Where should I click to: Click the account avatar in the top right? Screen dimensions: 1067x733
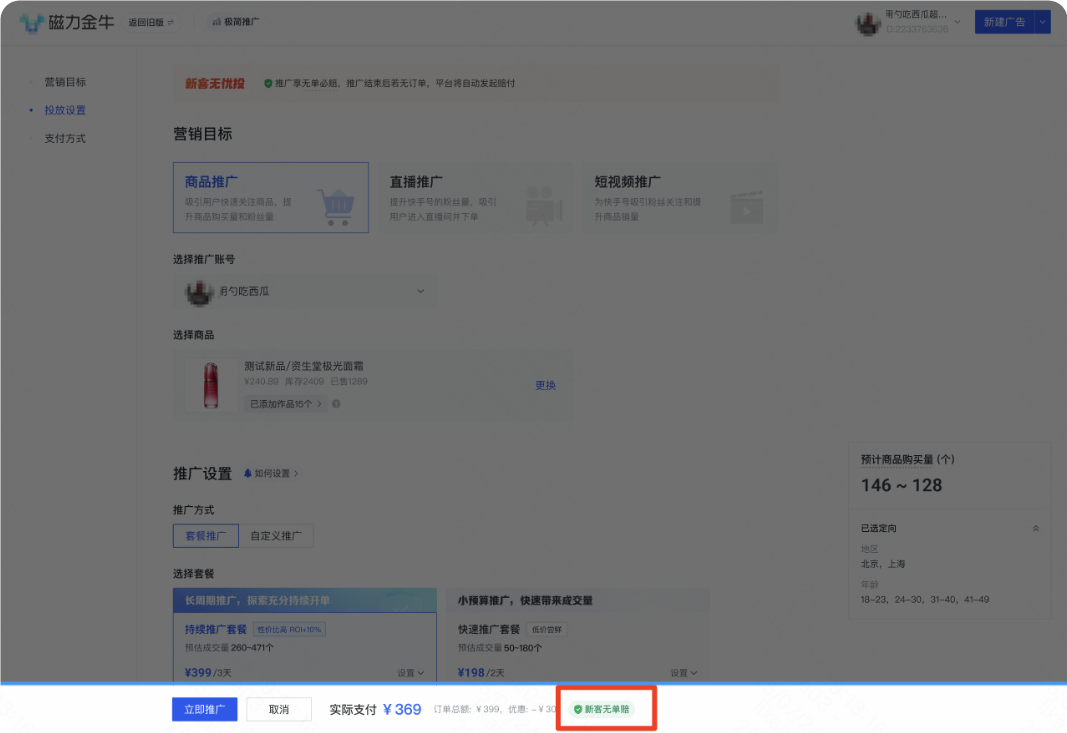866,22
